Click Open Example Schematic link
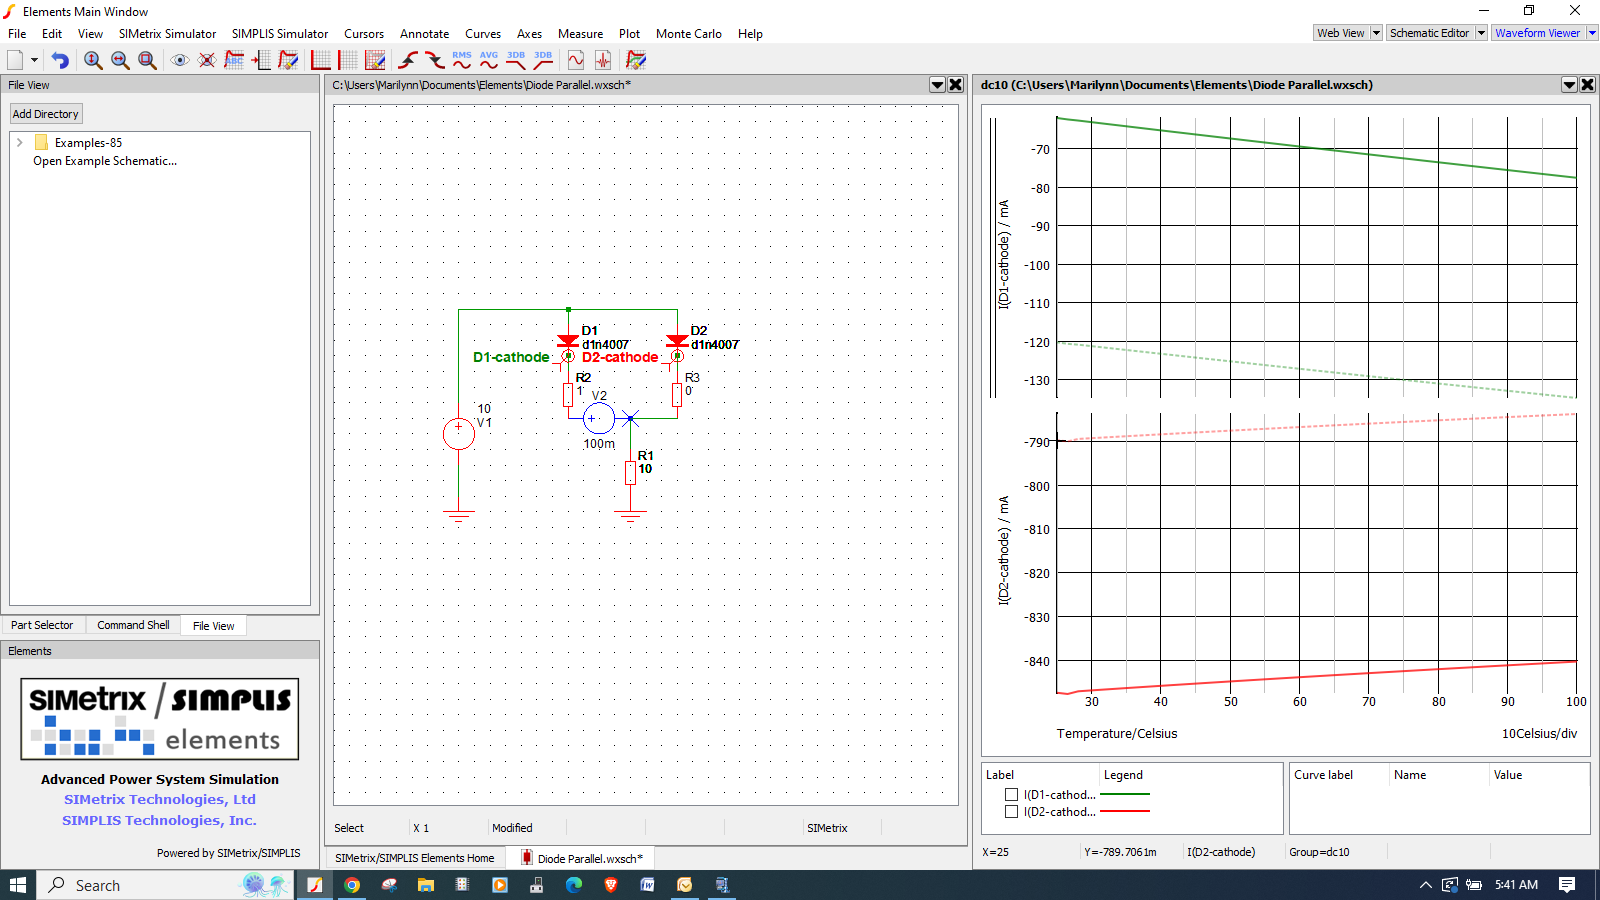Image resolution: width=1600 pixels, height=900 pixels. 105,161
